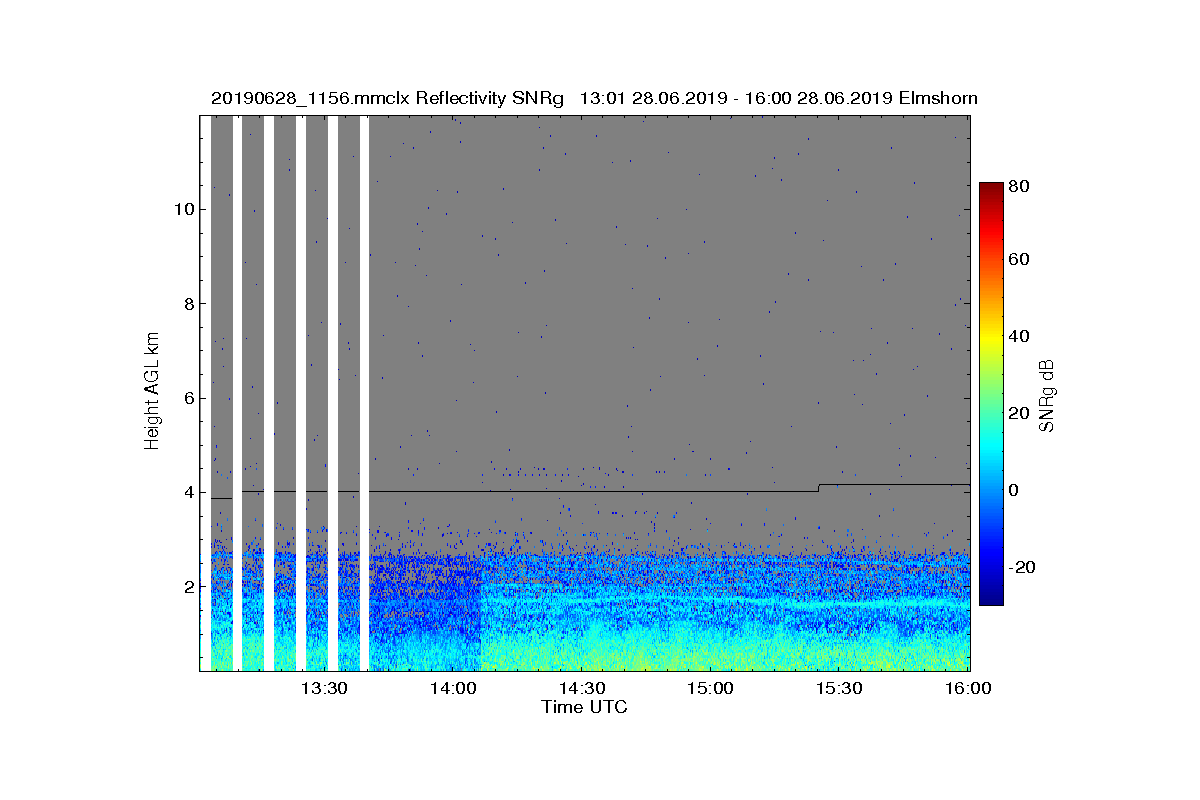The image size is (1200, 800).
Task: Click the height tick label 6
Action: click(x=189, y=398)
